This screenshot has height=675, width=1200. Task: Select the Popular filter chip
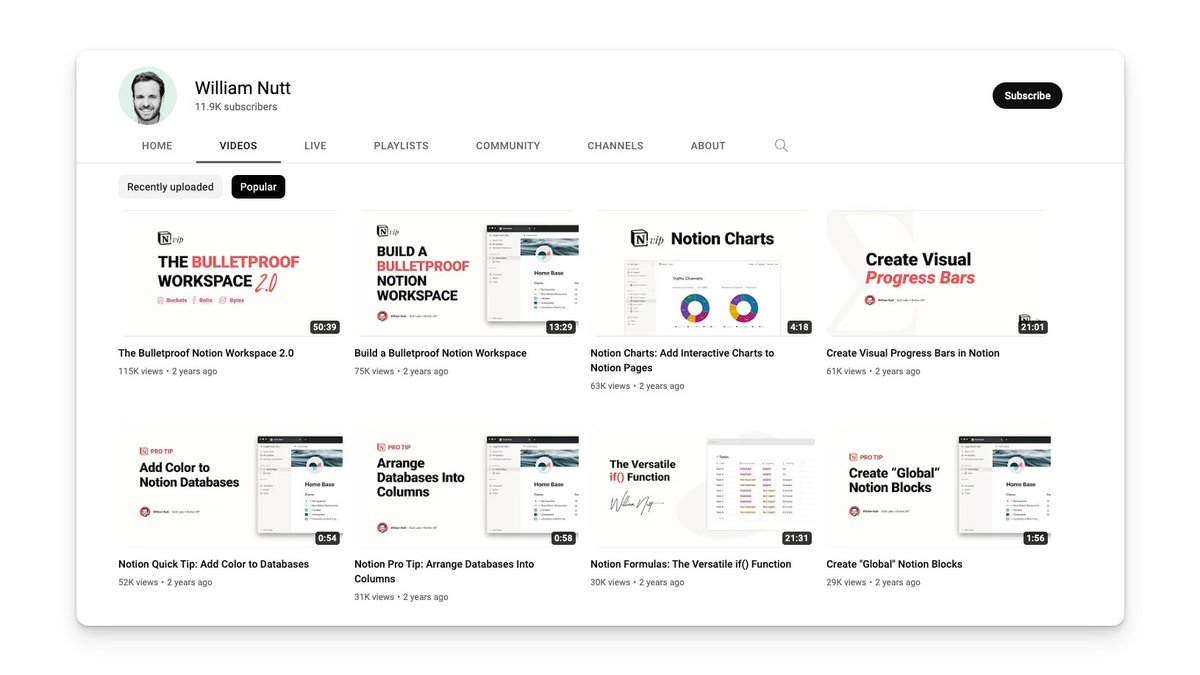tap(258, 187)
